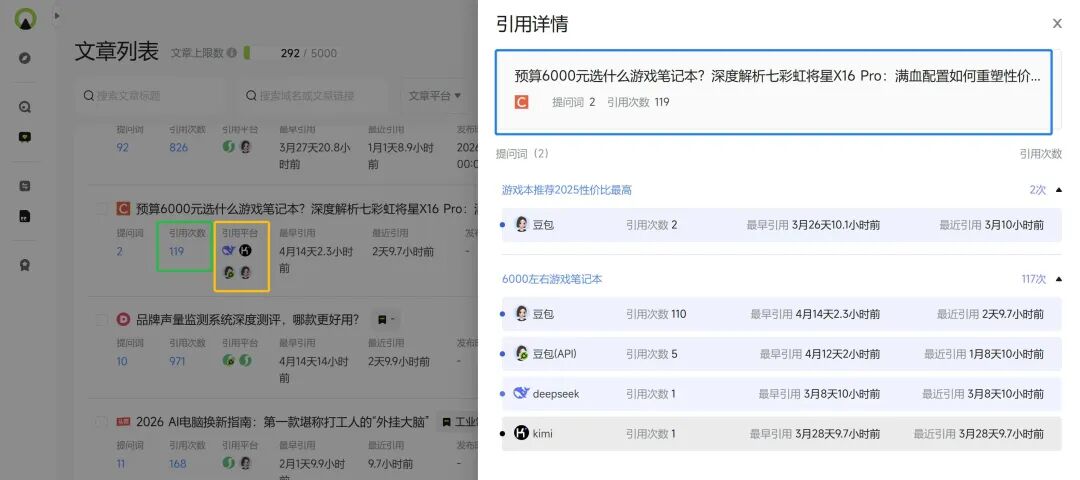The height and width of the screenshot is (480, 1080).
Task: Tick checkbox for 品牌声量监测系统 article row
Action: click(102, 320)
